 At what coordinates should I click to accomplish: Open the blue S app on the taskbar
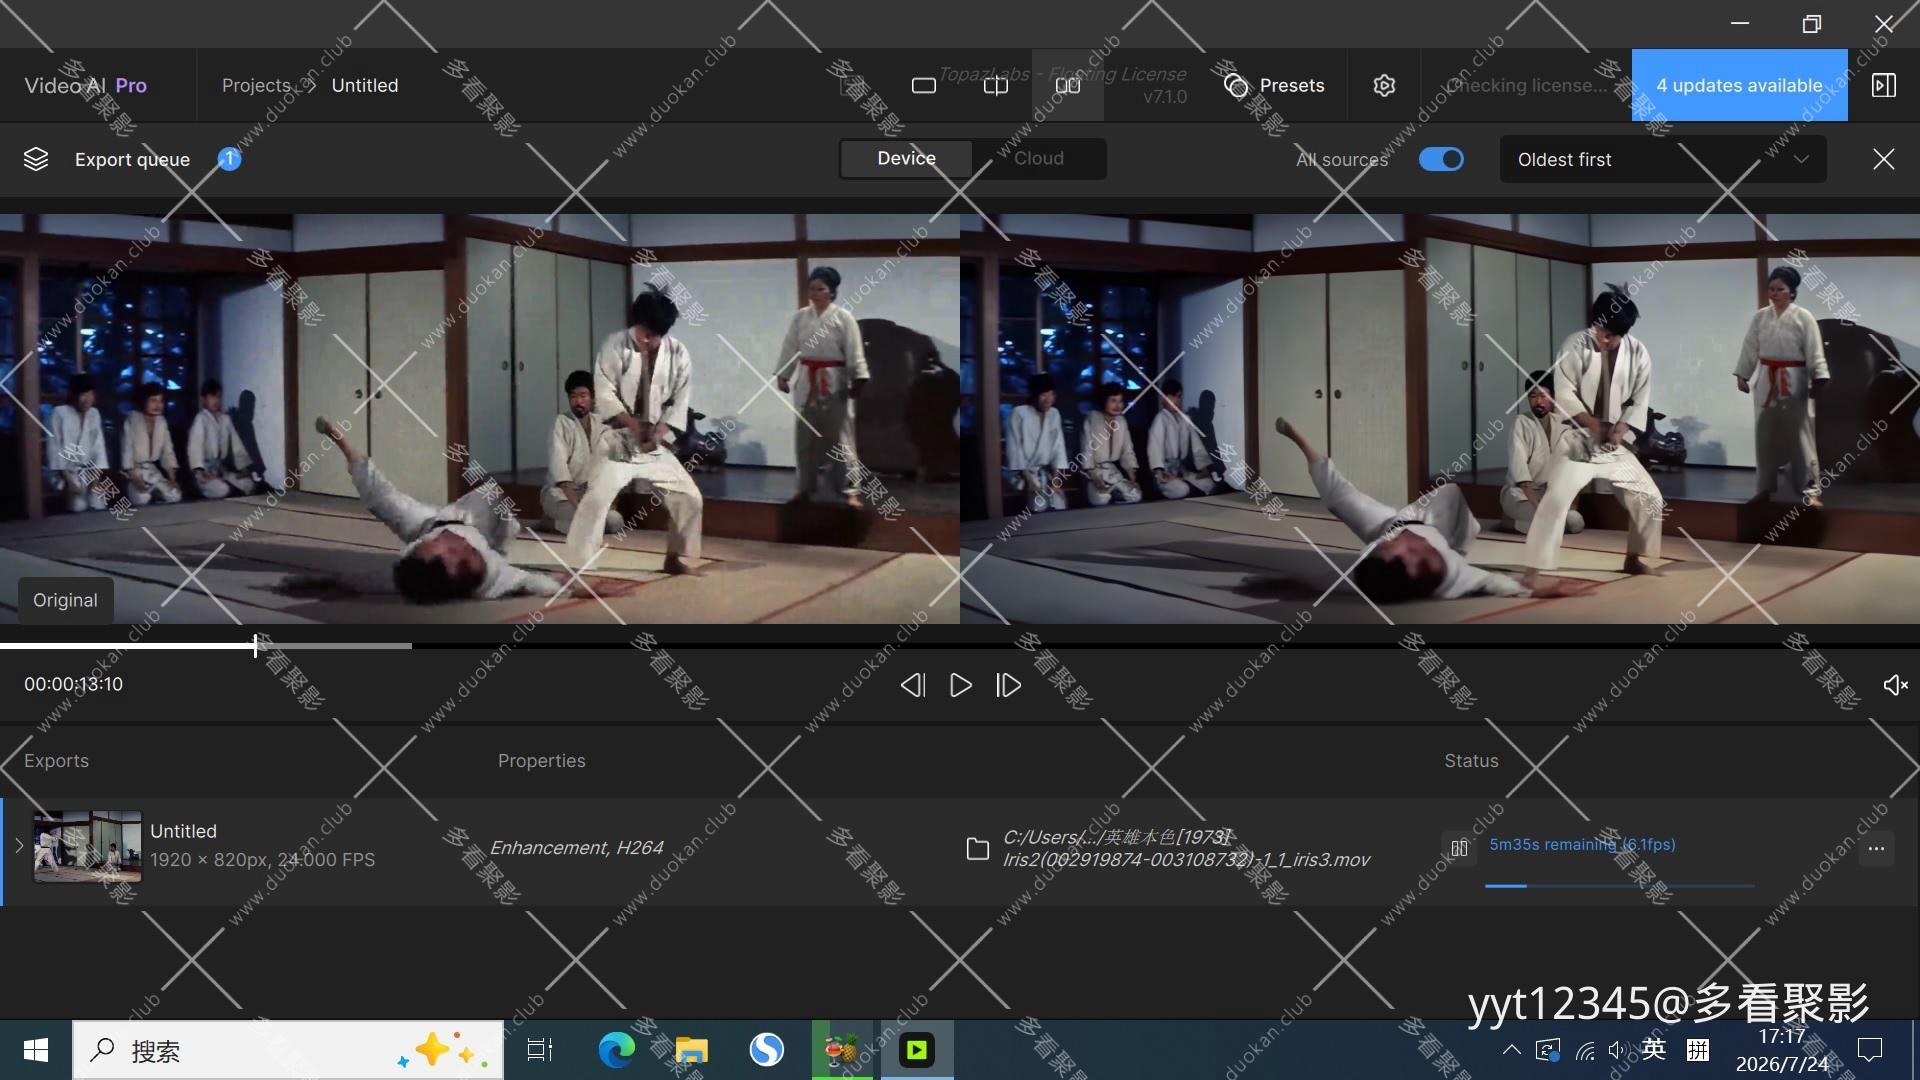(x=767, y=1050)
